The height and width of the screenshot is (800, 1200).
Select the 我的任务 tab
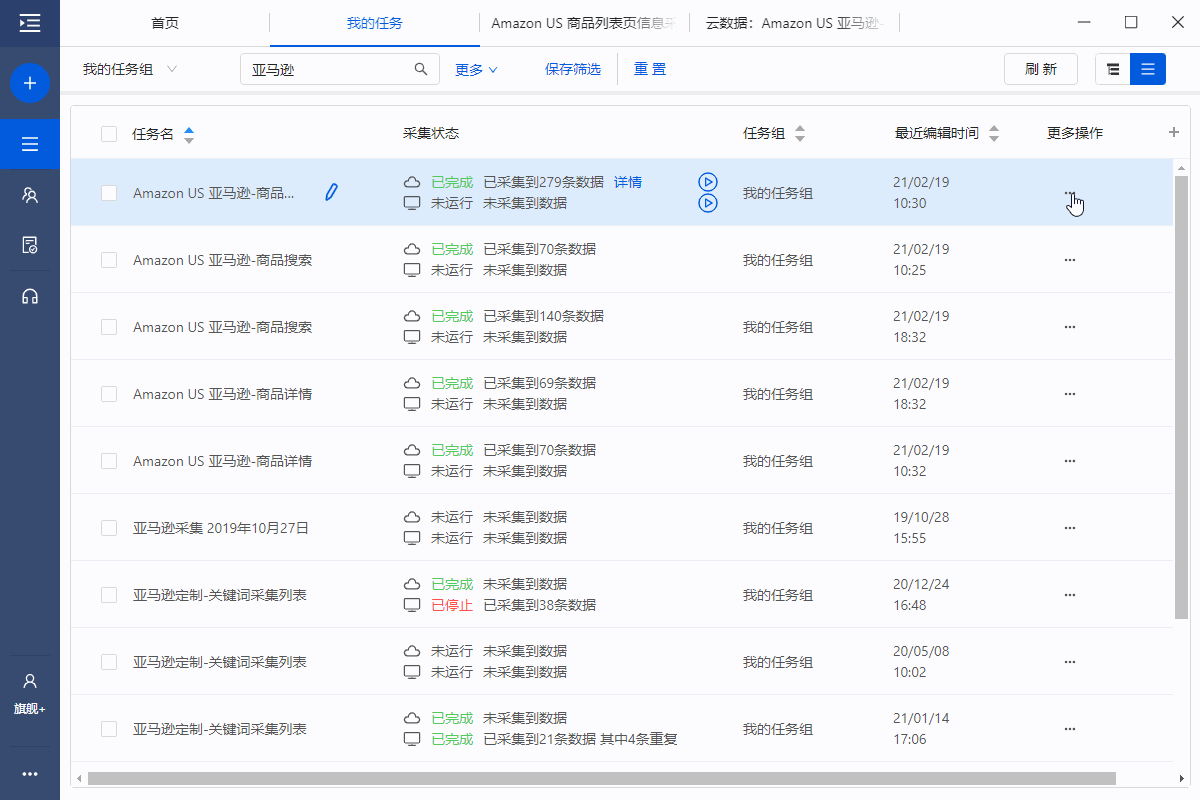[375, 23]
